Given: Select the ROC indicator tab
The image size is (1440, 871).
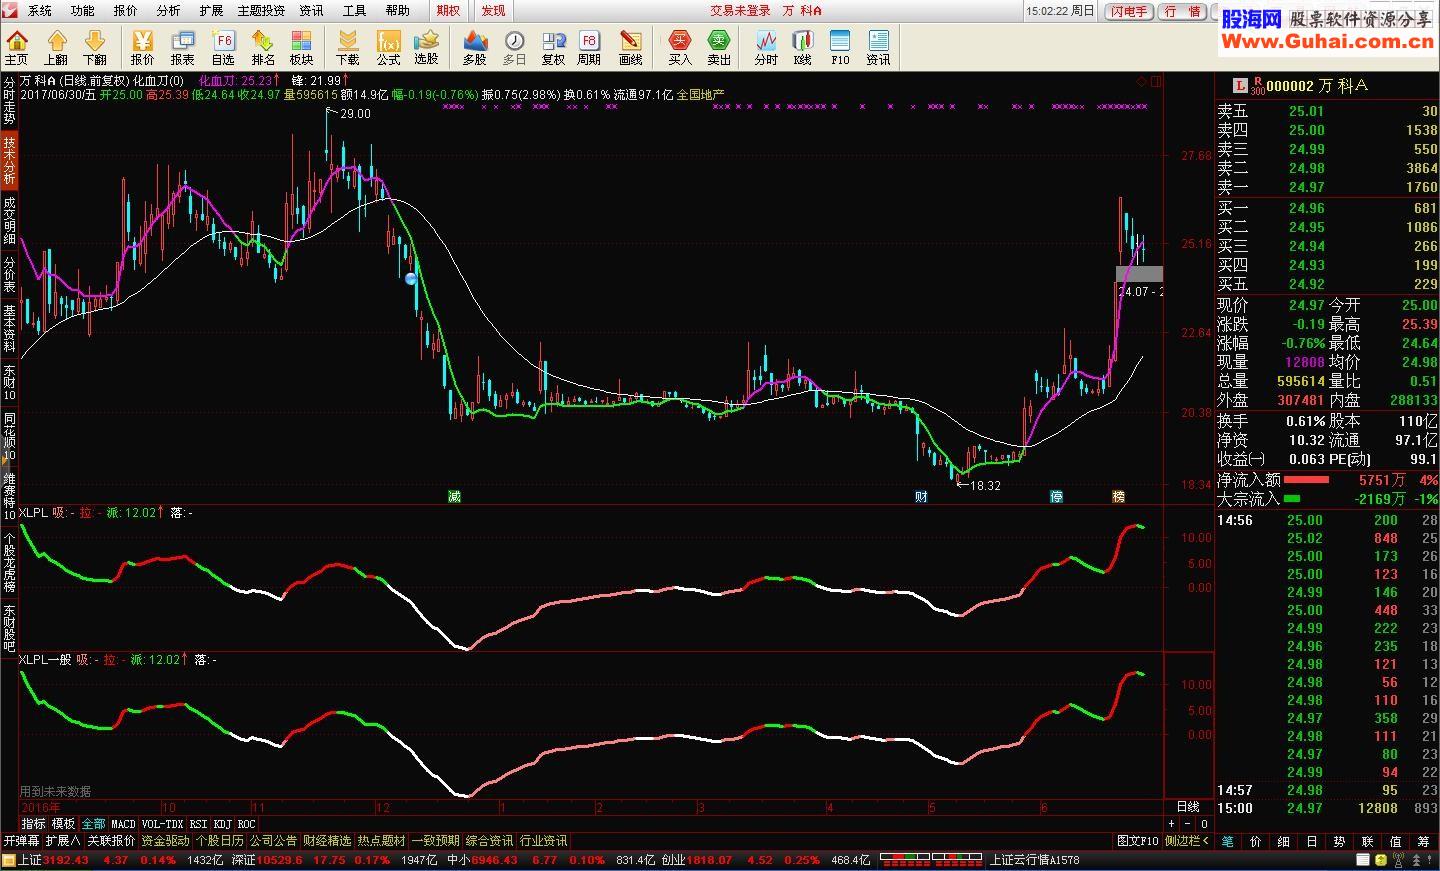Looking at the screenshot, I should coord(246,824).
